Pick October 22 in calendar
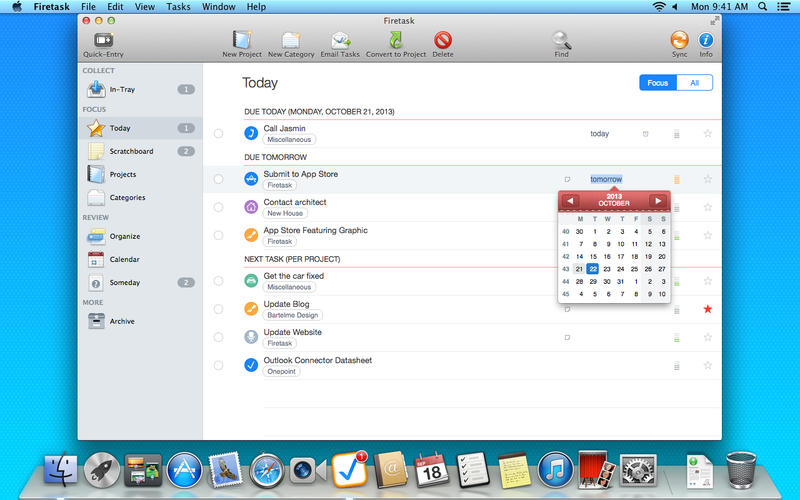Screen dimensions: 800x500 [592, 269]
